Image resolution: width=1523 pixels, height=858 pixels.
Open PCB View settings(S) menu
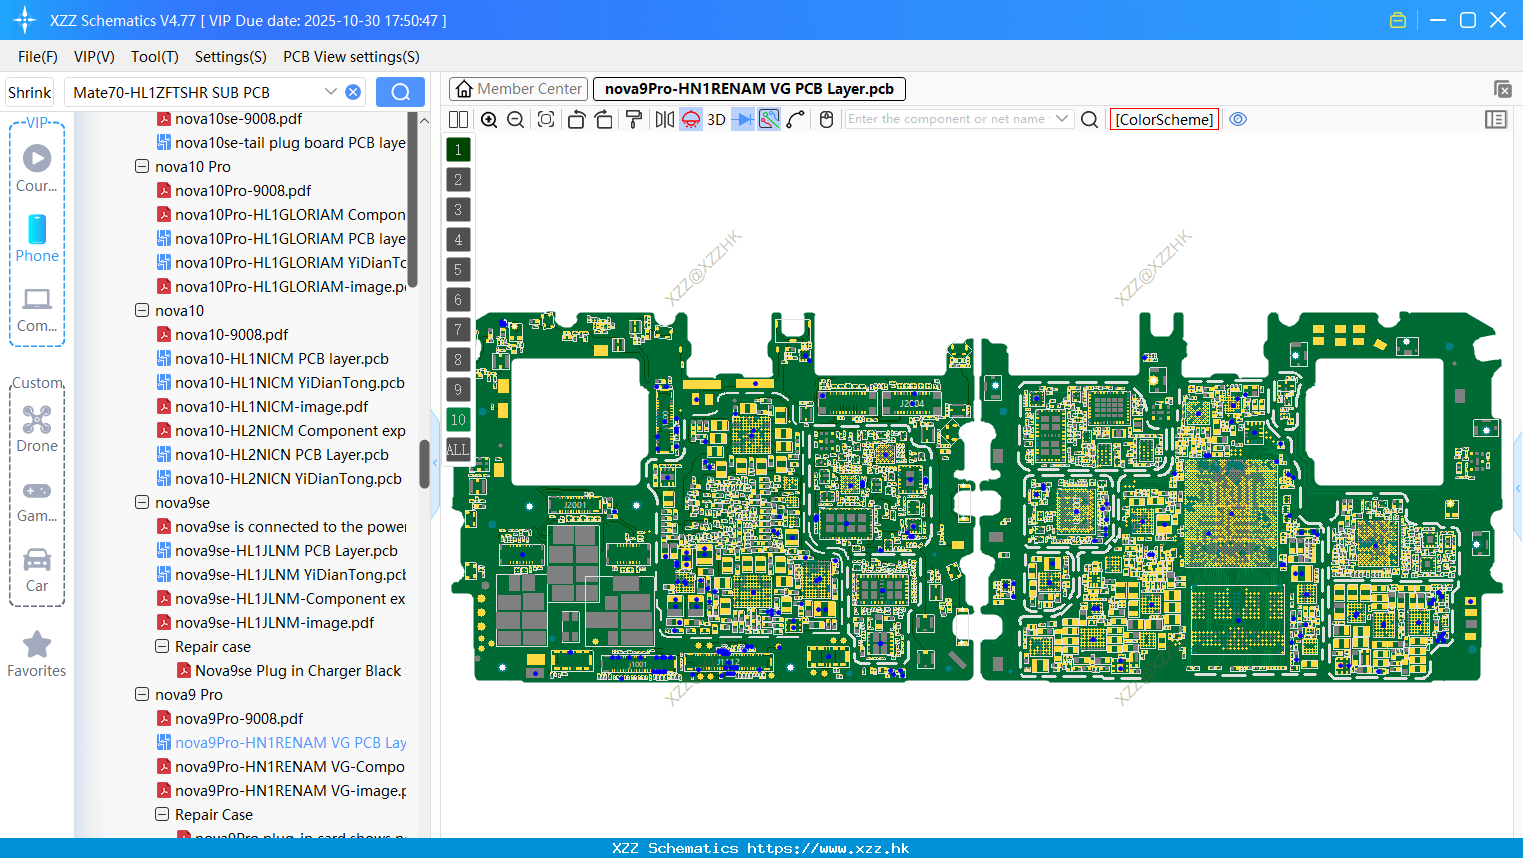[x=351, y=57]
